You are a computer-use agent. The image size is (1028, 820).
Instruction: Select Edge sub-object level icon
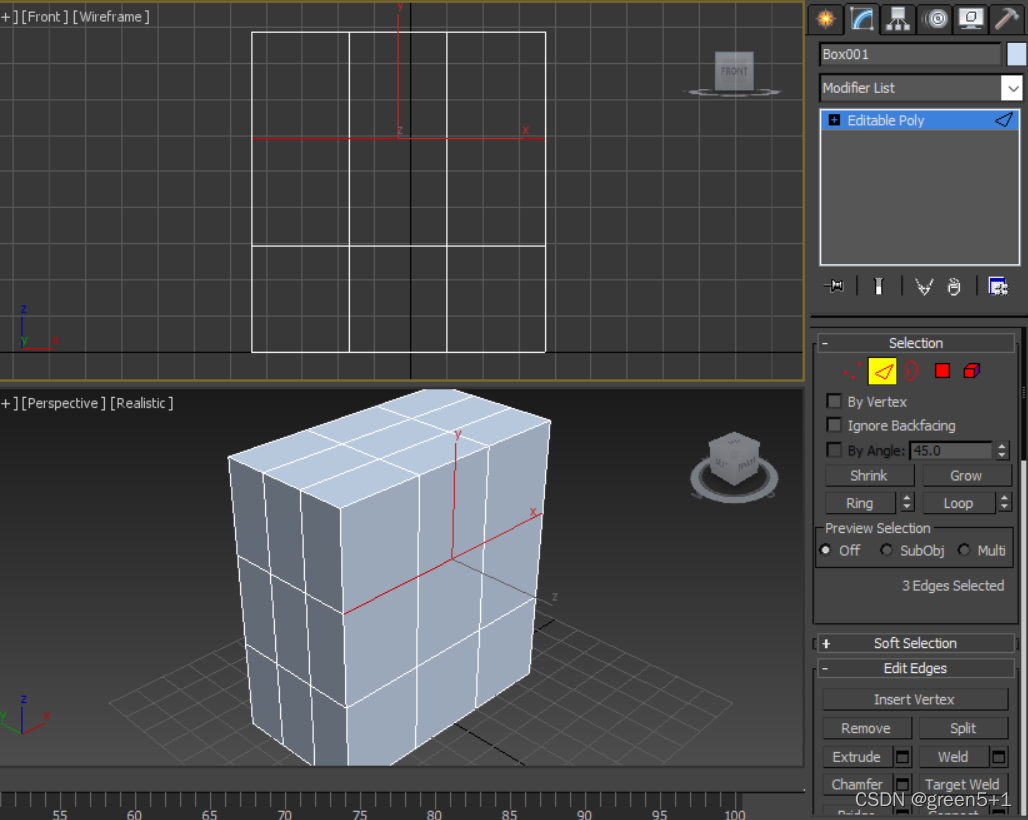point(882,372)
